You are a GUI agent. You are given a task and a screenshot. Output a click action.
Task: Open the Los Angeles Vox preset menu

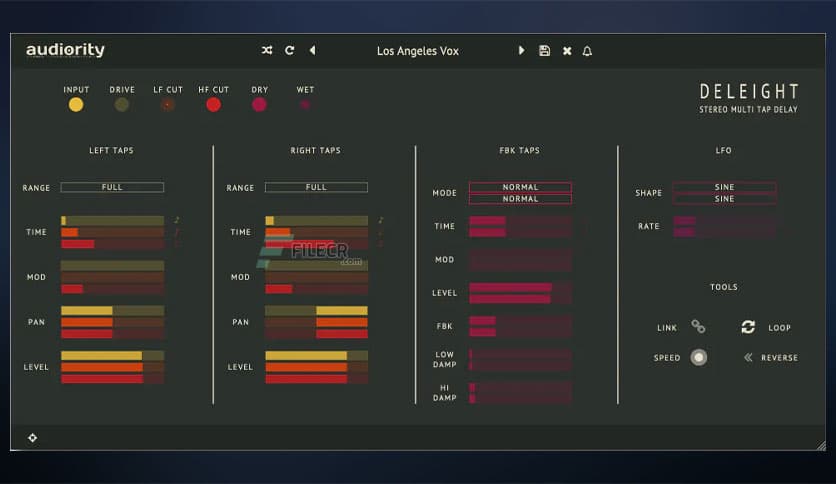coord(417,51)
